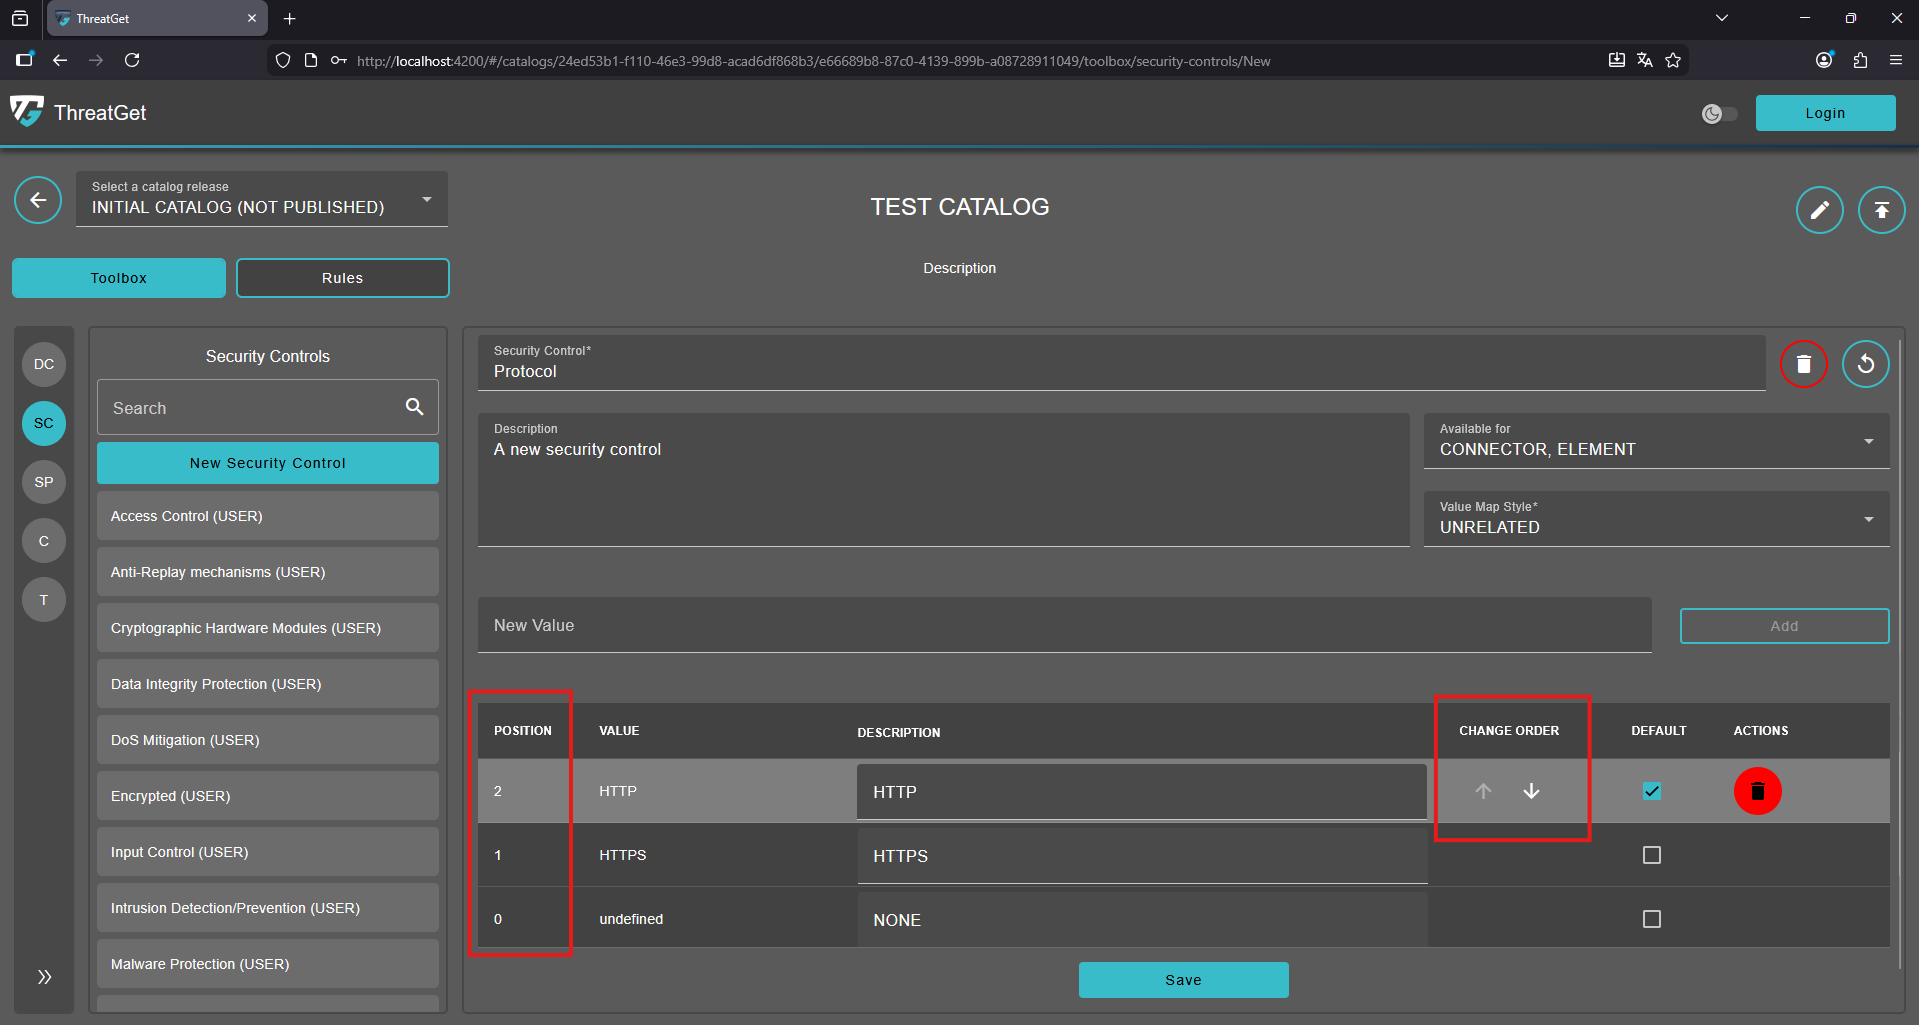Click the Save button
Screen dimensions: 1919x1025
(x=1183, y=980)
